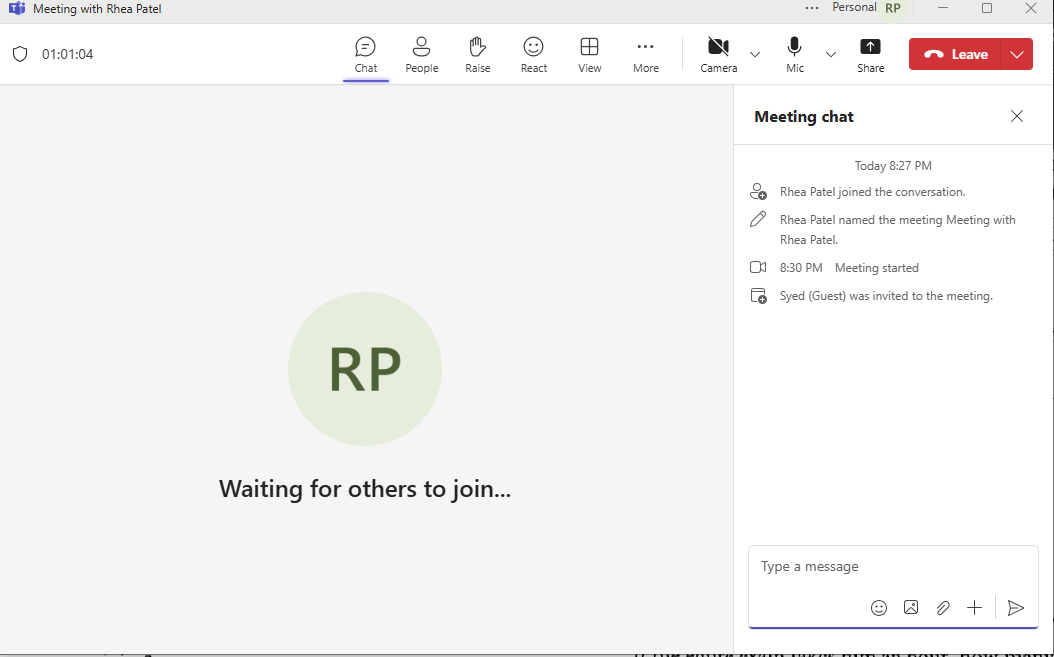The image size is (1054, 657).
Task: Expand Mic options dropdown arrow
Action: click(830, 54)
